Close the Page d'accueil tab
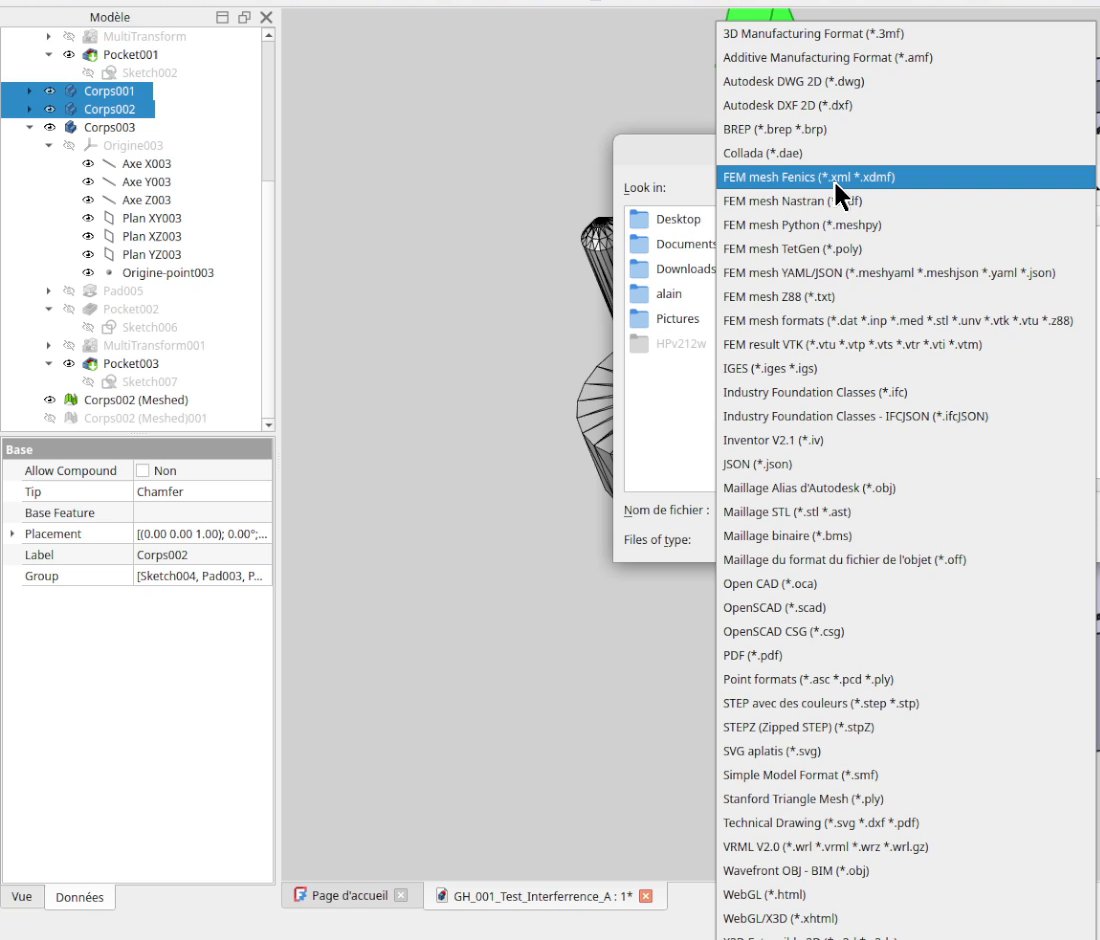This screenshot has width=1100, height=940. 401,895
